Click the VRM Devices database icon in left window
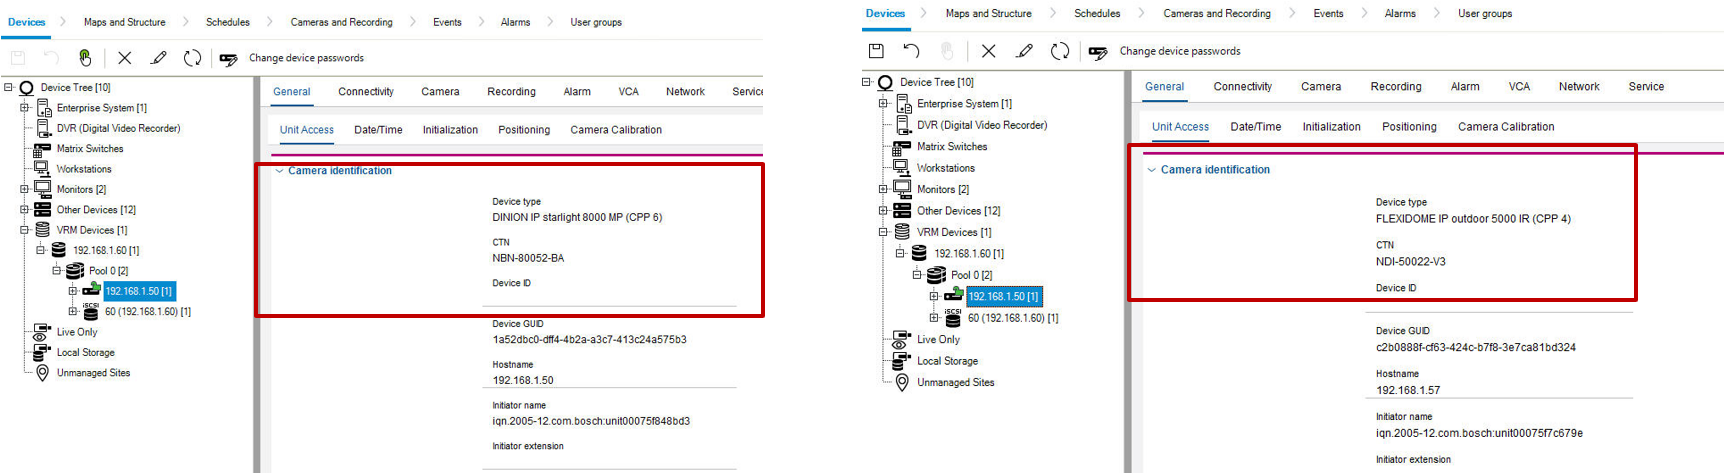 [42, 230]
